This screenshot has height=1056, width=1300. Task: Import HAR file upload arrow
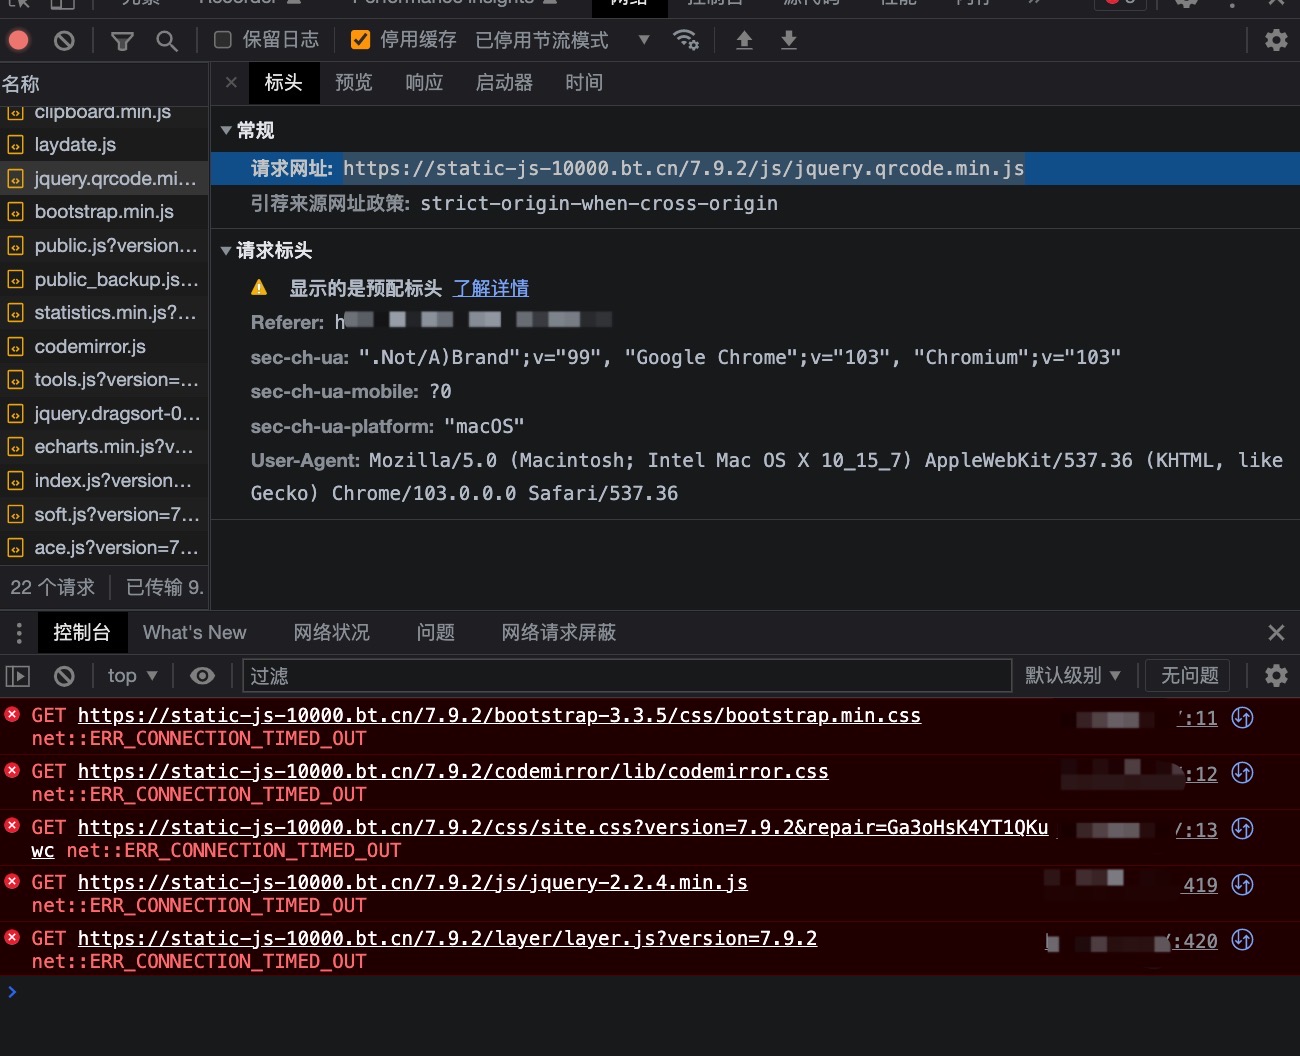(x=744, y=40)
